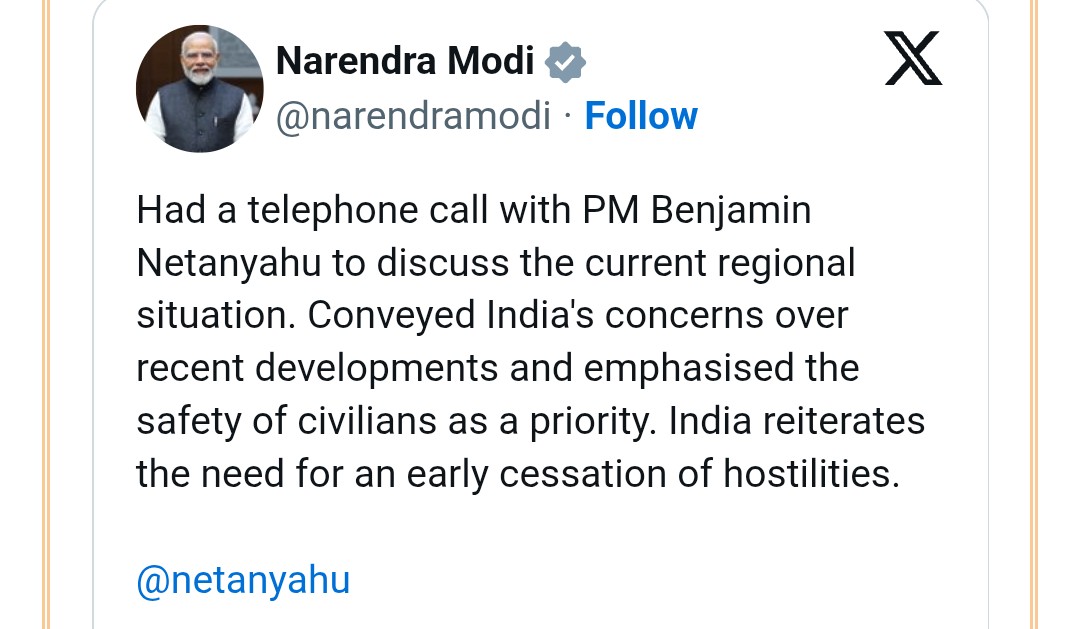This screenshot has height=629, width=1080.
Task: Click the verified badge next to Narendra Modi
Action: point(565,61)
